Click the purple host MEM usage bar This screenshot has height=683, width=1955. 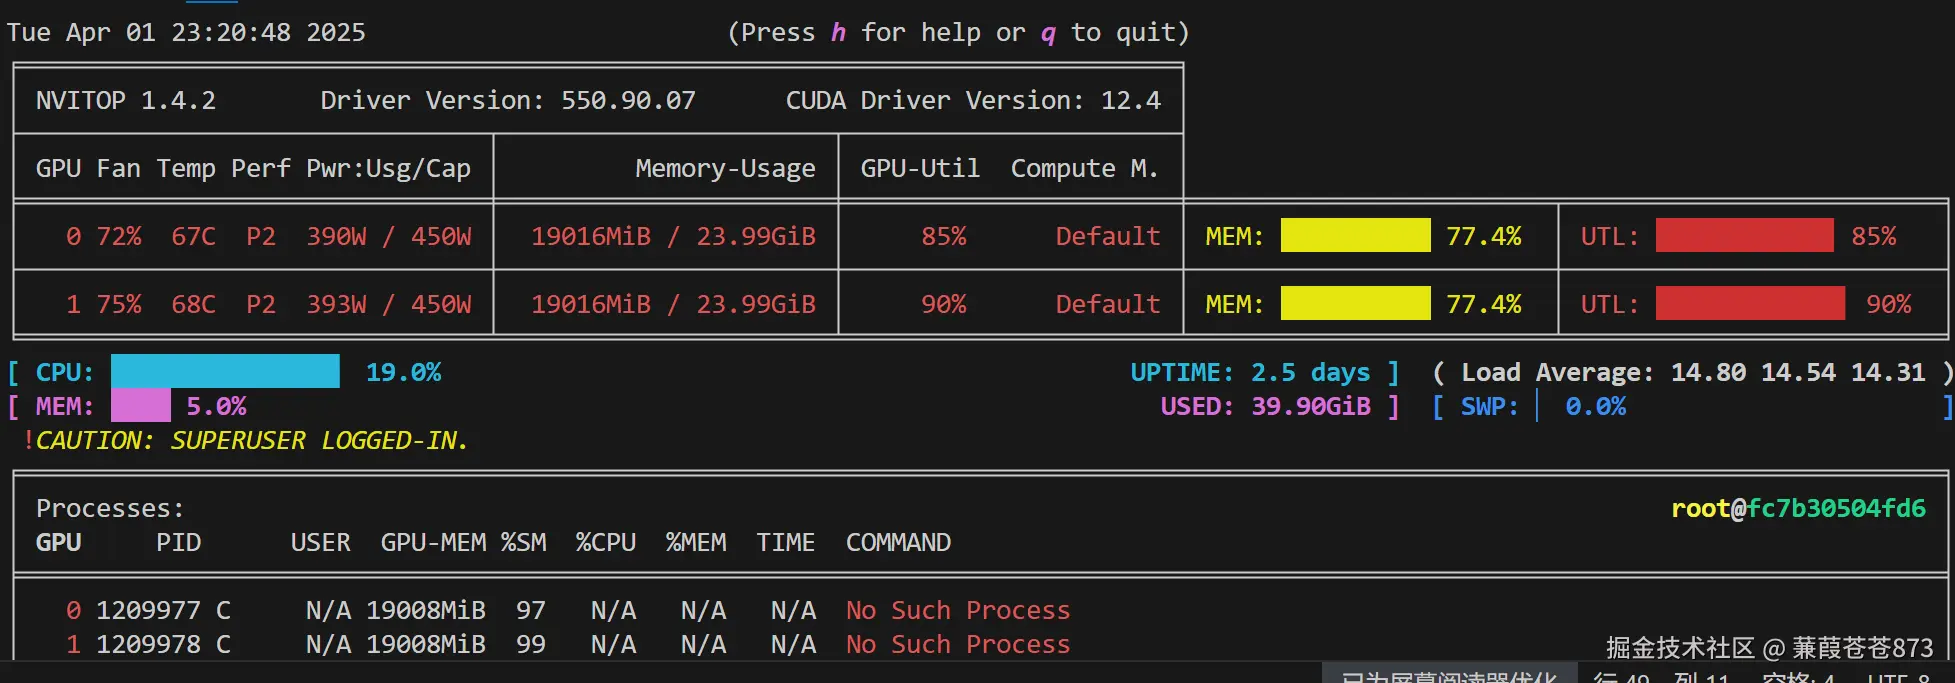tap(140, 406)
